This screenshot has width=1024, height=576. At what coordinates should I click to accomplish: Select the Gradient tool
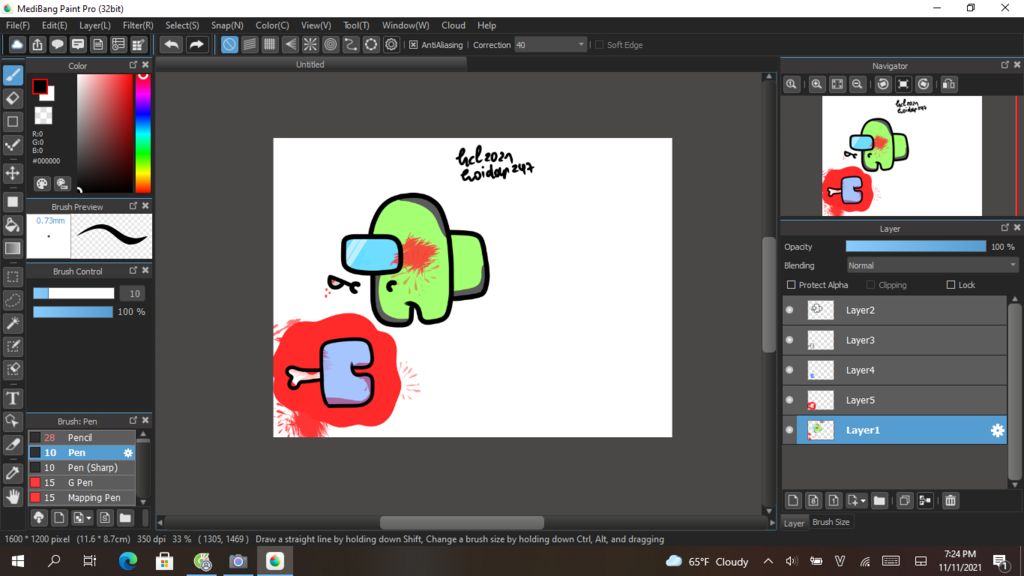tap(12, 248)
